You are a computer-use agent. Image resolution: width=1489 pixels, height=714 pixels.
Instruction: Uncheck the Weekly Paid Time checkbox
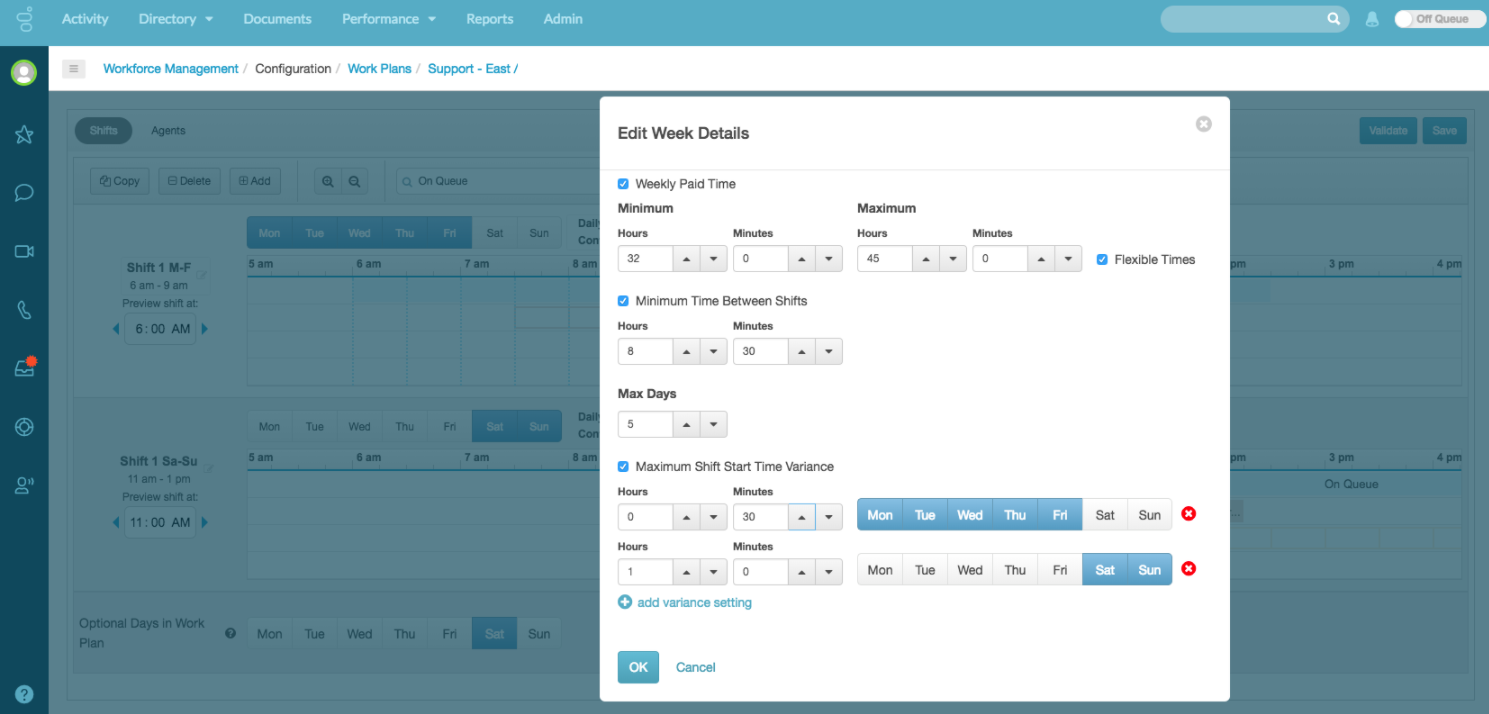pos(623,184)
